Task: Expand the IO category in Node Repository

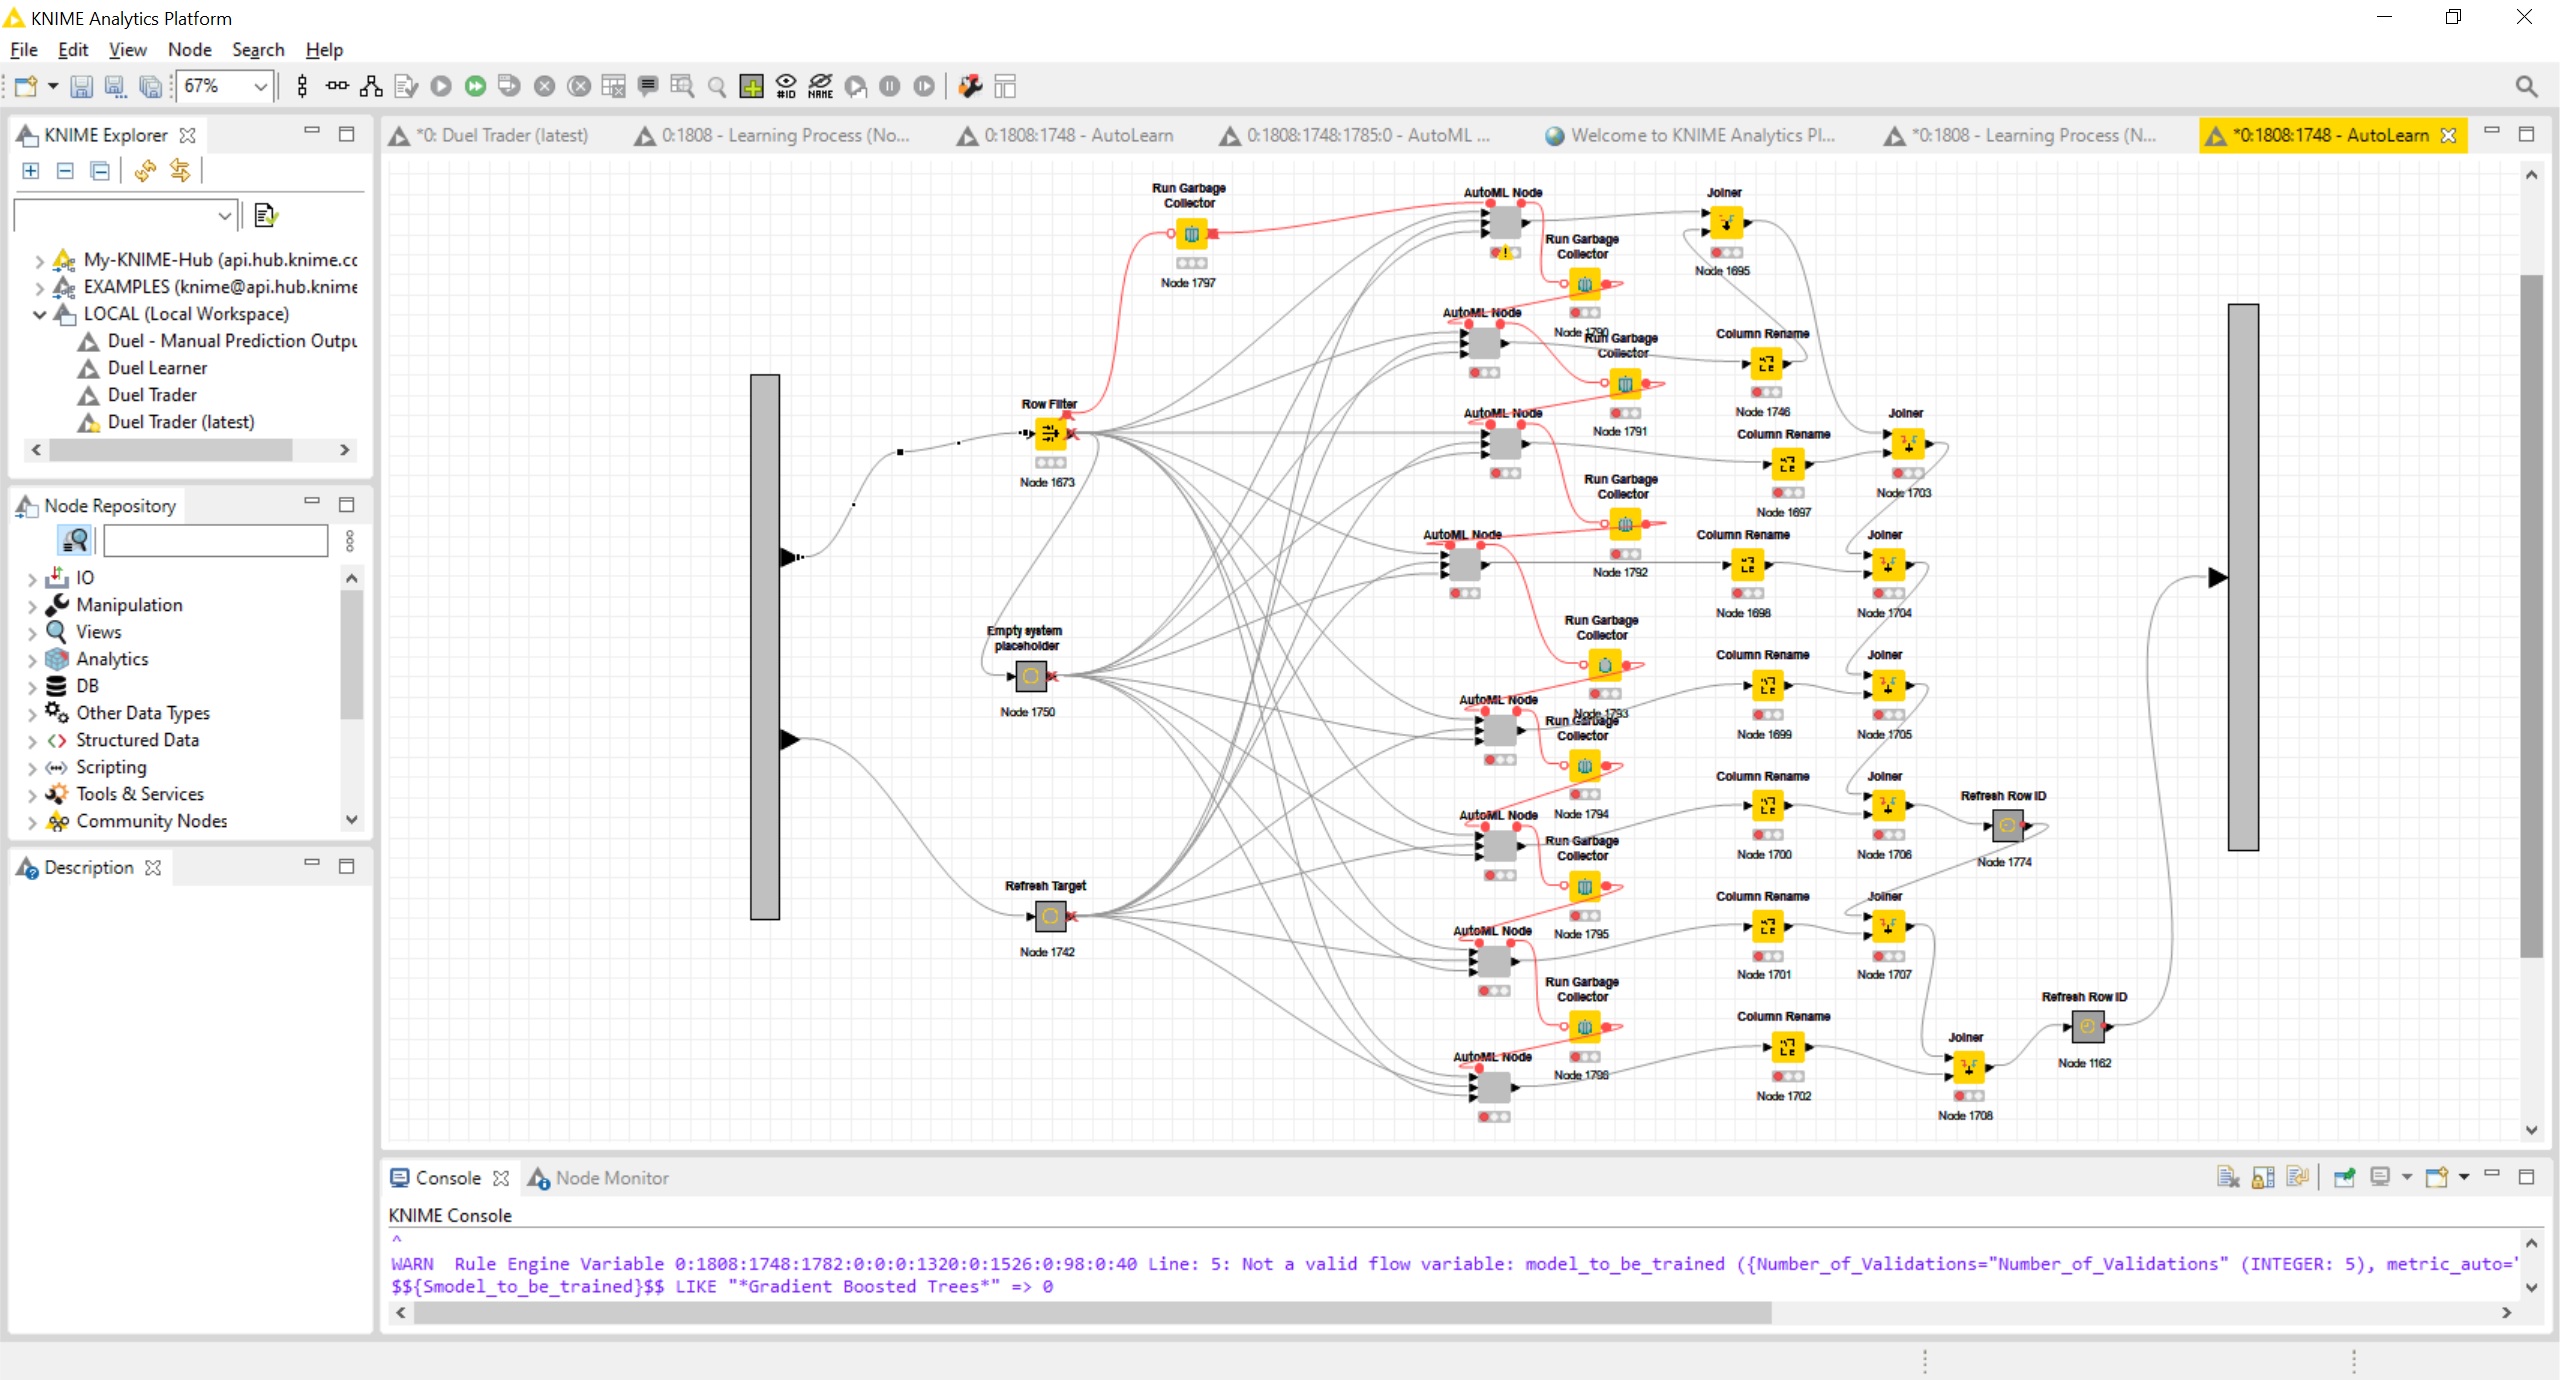Action: pyautogui.click(x=31, y=579)
